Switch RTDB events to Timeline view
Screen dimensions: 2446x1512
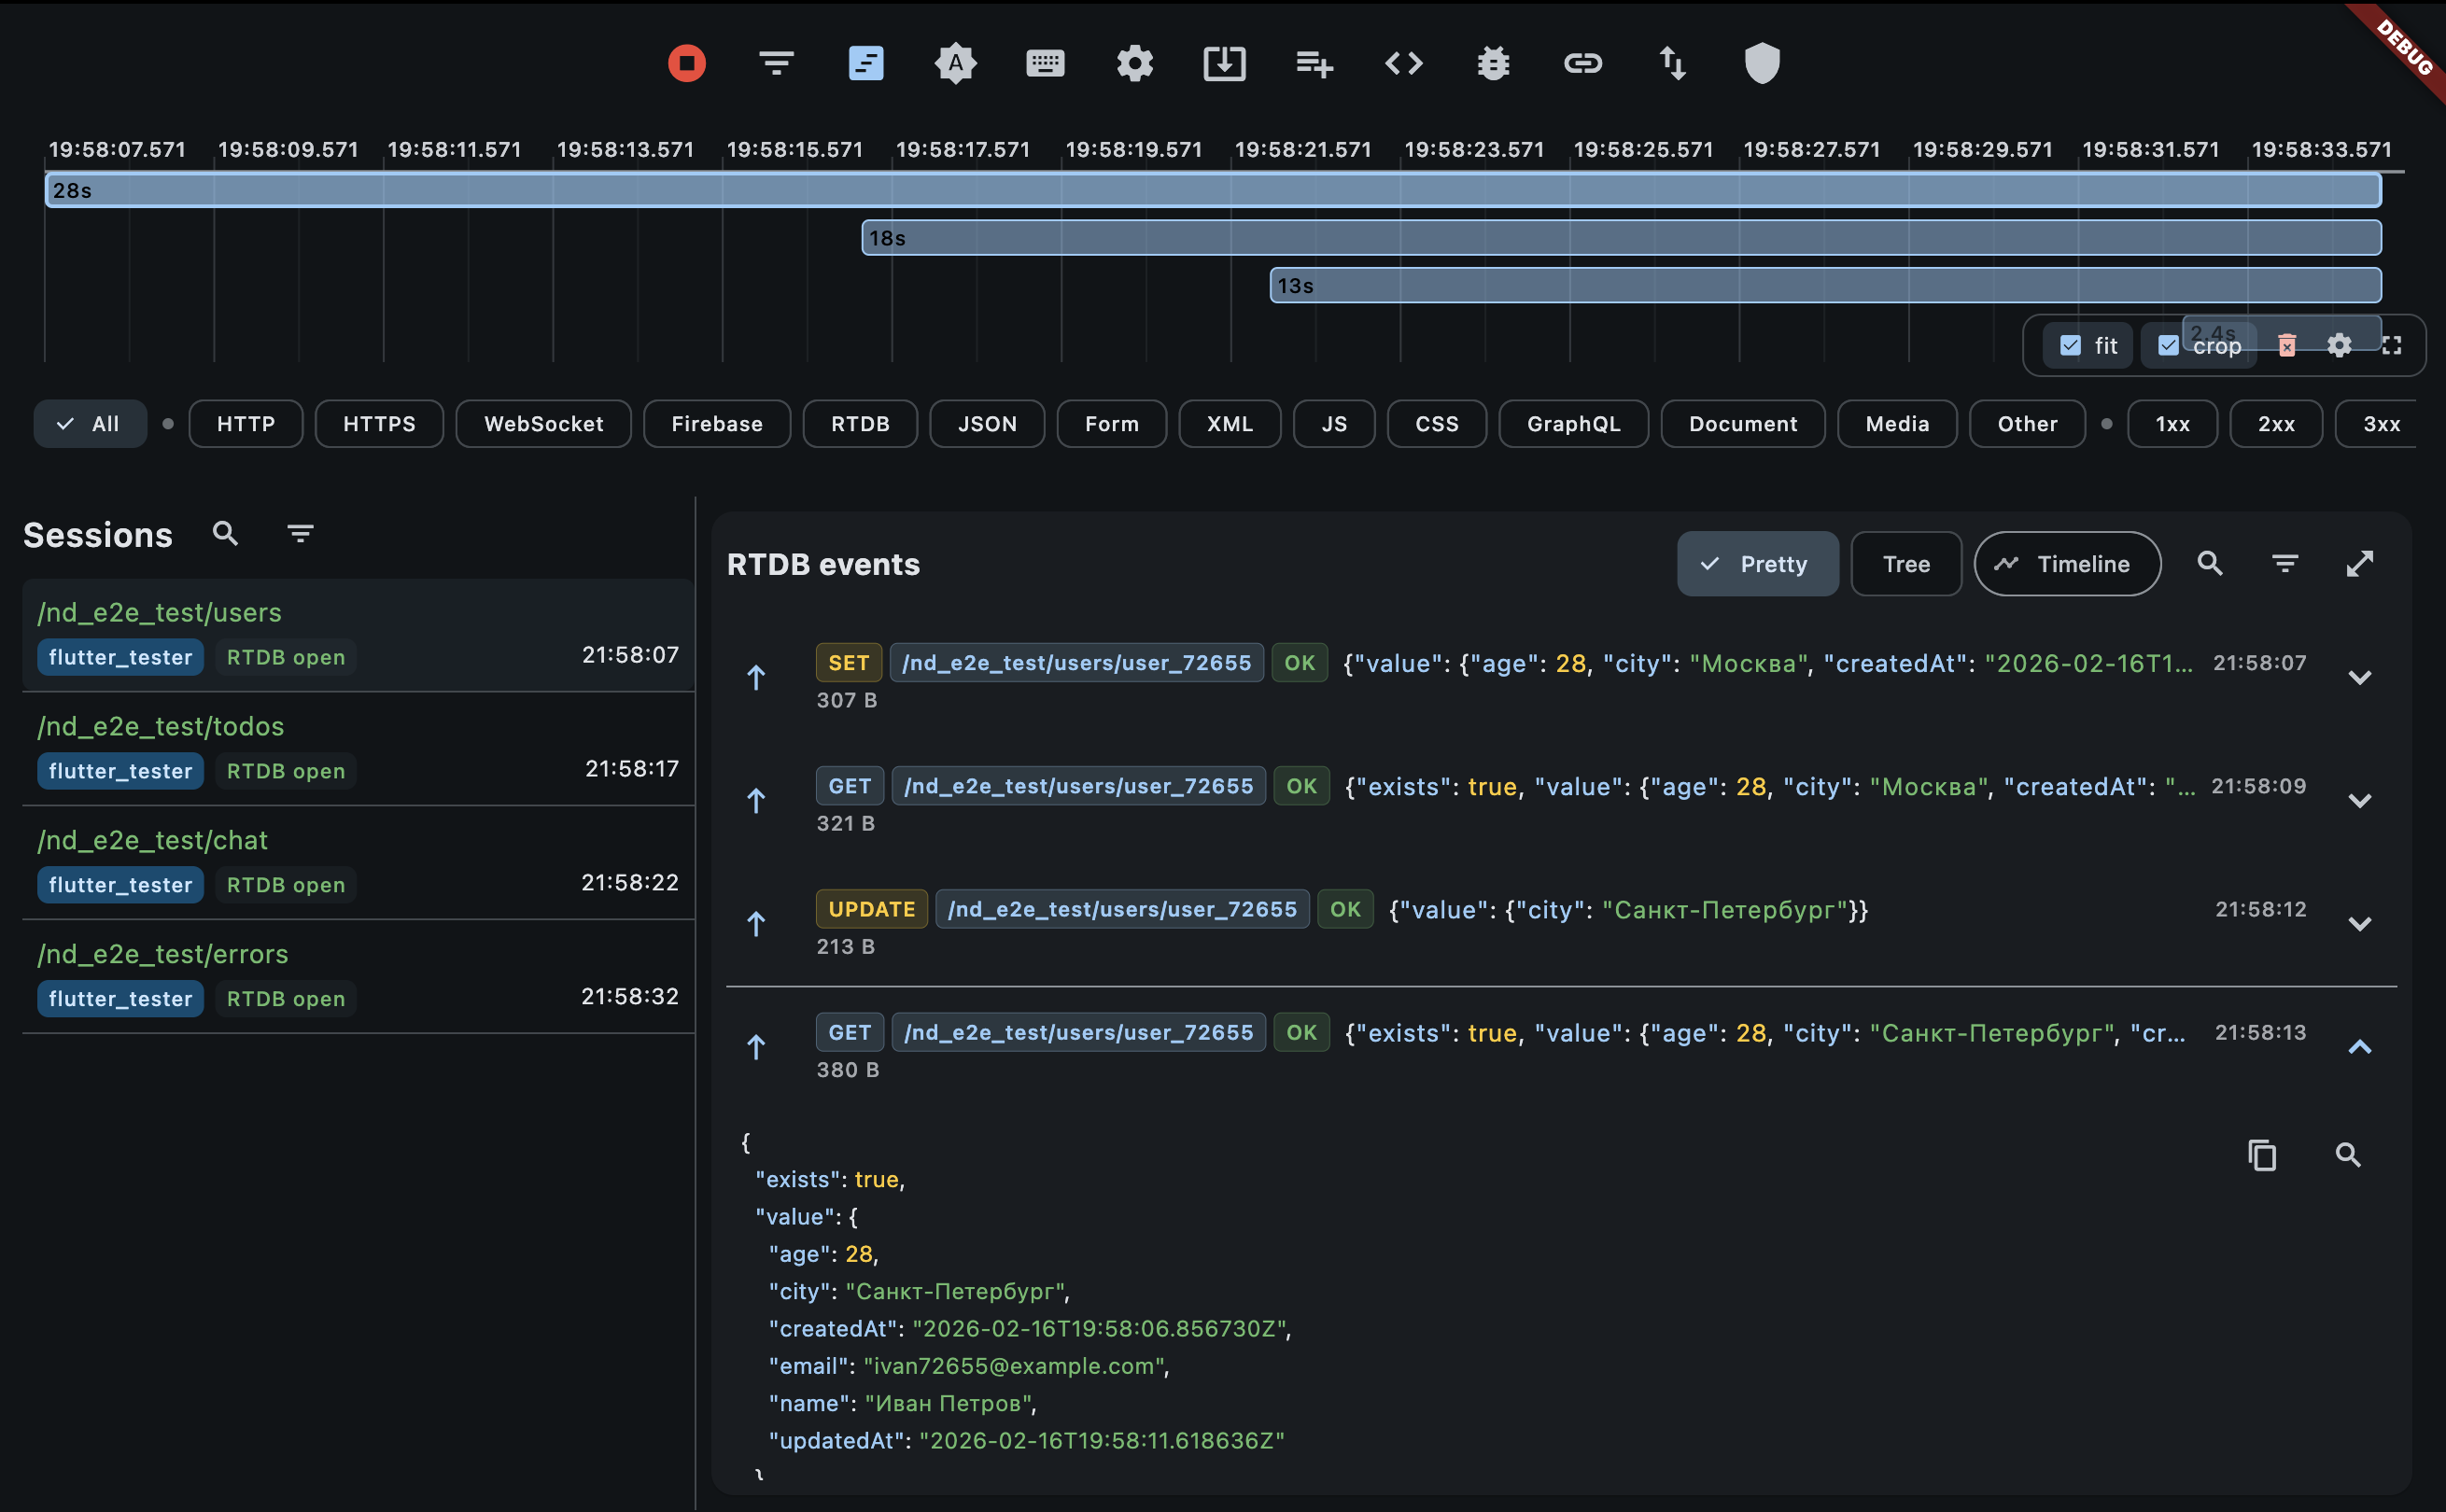[x=2066, y=563]
